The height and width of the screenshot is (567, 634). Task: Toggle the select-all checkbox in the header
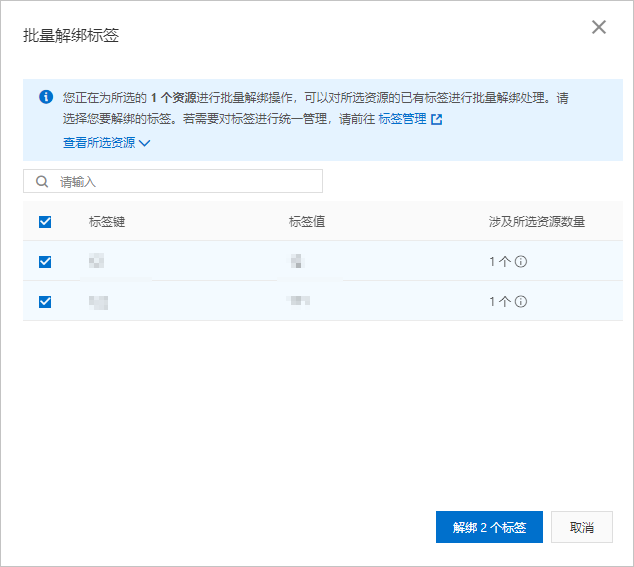pyautogui.click(x=45, y=222)
